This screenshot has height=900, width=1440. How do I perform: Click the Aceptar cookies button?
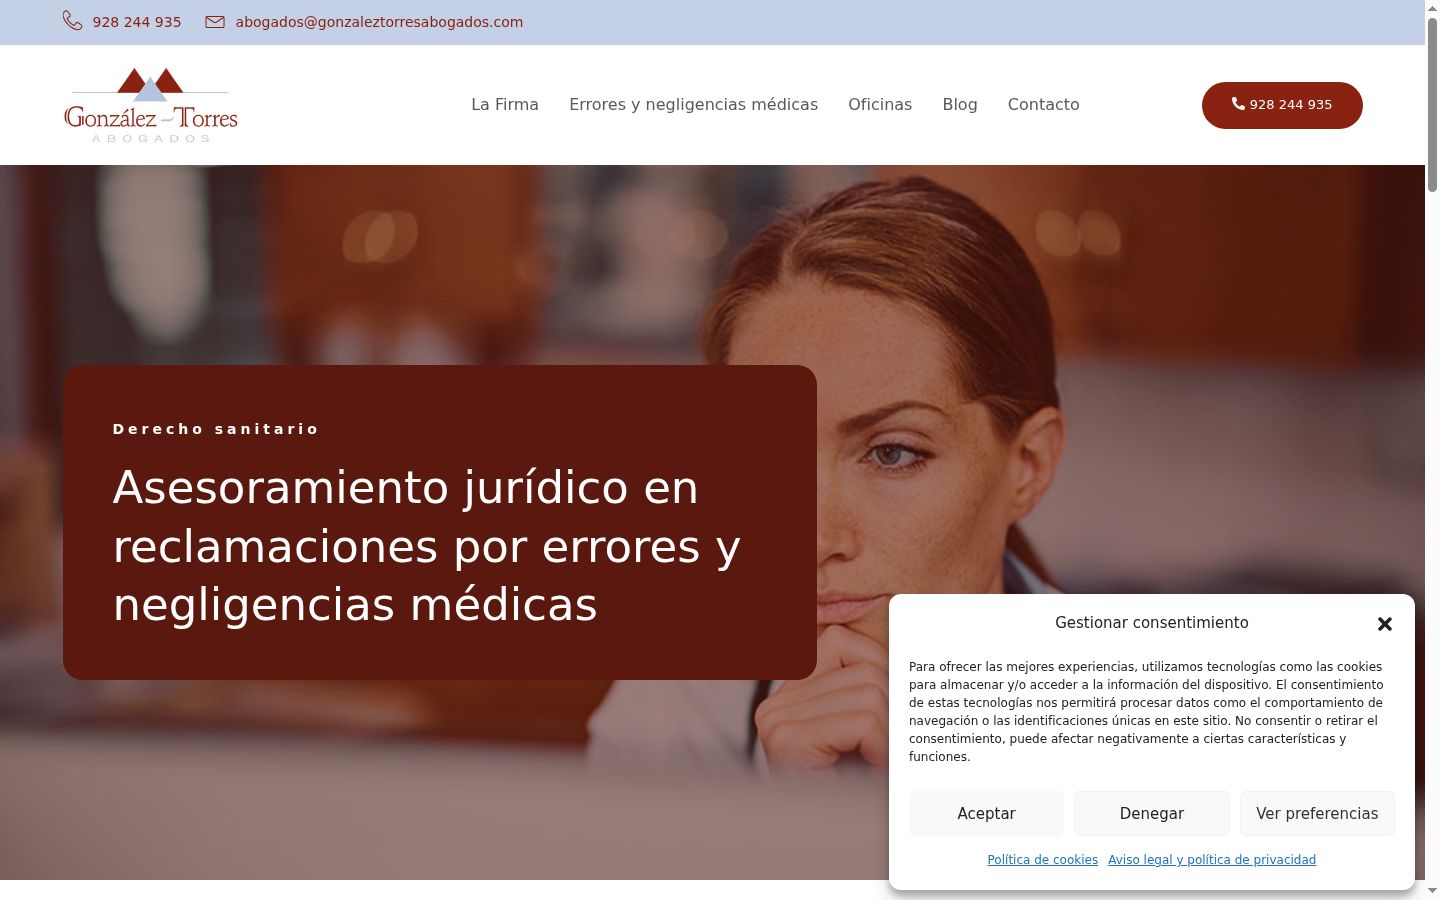[x=986, y=813]
